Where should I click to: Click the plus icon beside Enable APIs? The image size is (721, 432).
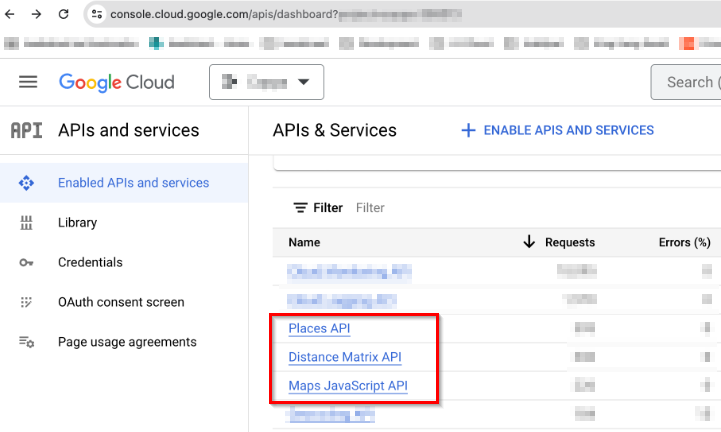coord(468,130)
